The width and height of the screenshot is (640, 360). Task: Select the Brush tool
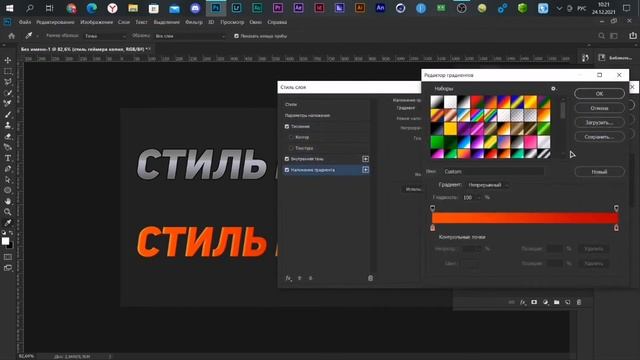tap(8, 115)
